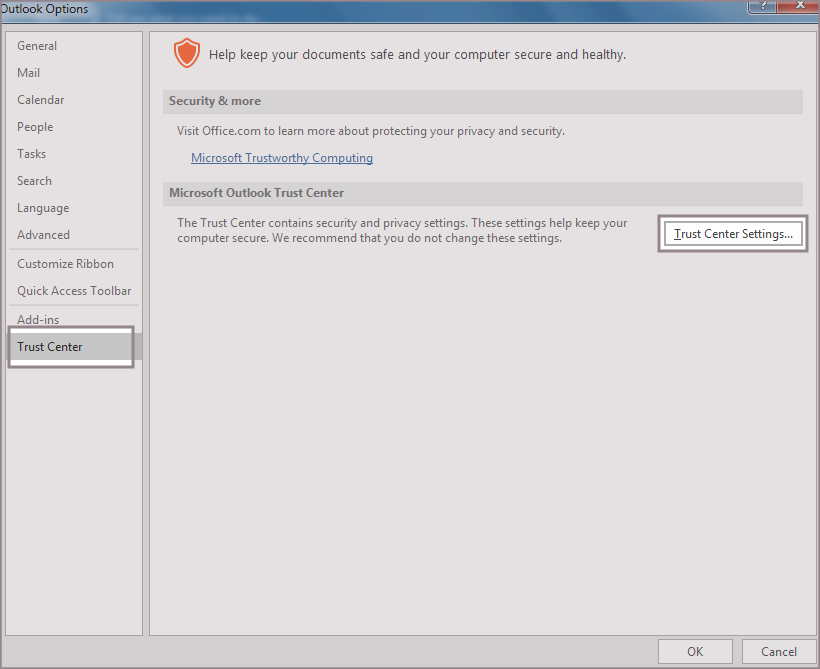Select the Search options category
This screenshot has height=669, width=820.
coord(35,181)
